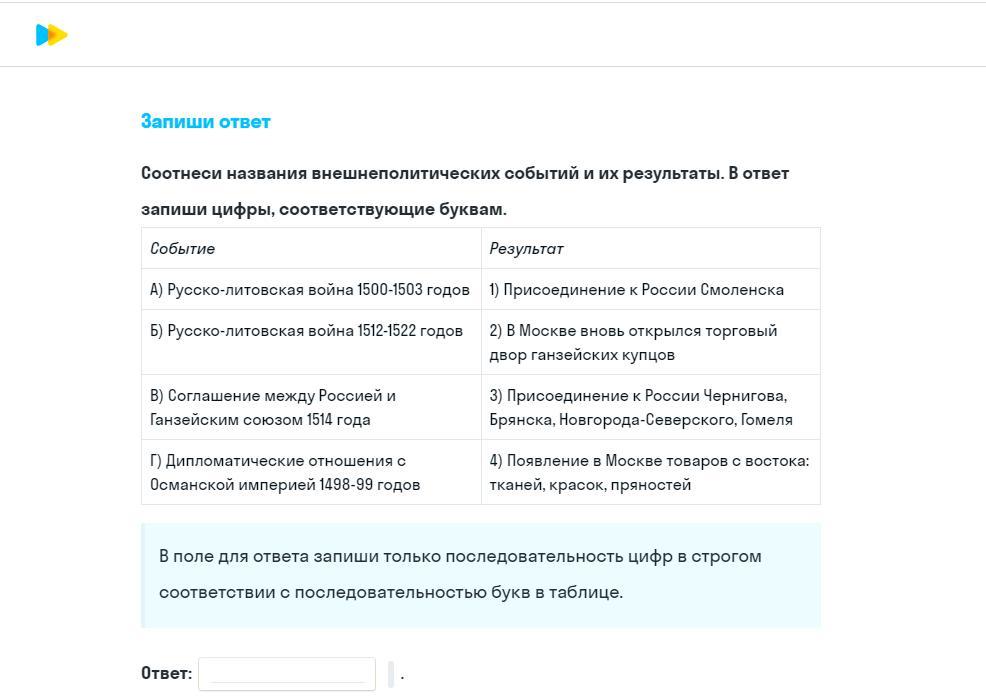Click cell 'А) Русско-литовская война 1500-1503 годов'
The height and width of the screenshot is (696, 986).
point(311,289)
